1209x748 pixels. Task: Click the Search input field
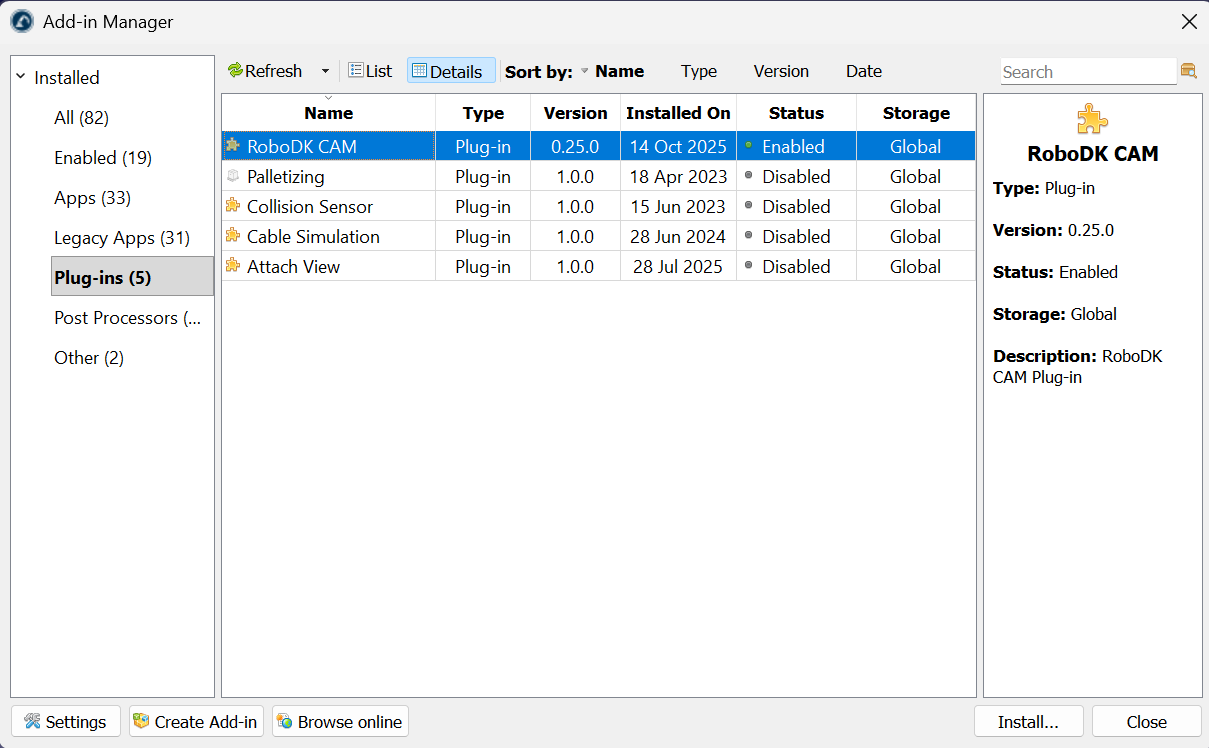(1087, 72)
